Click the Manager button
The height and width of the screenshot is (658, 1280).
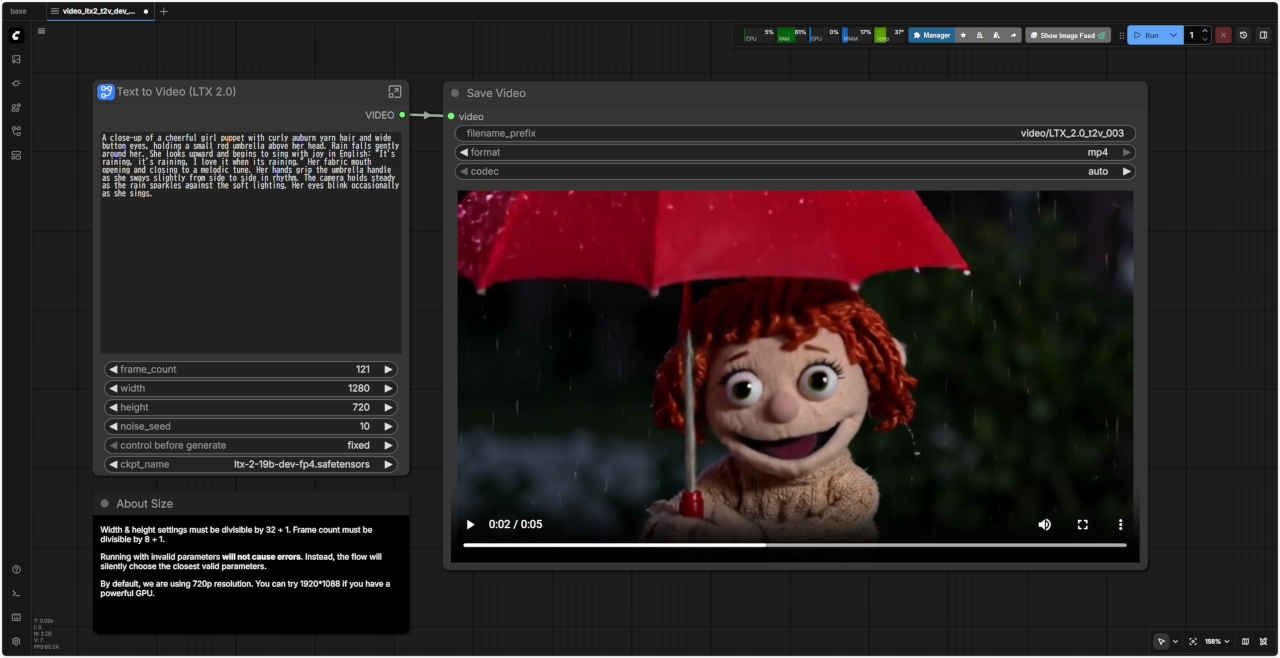coord(931,35)
